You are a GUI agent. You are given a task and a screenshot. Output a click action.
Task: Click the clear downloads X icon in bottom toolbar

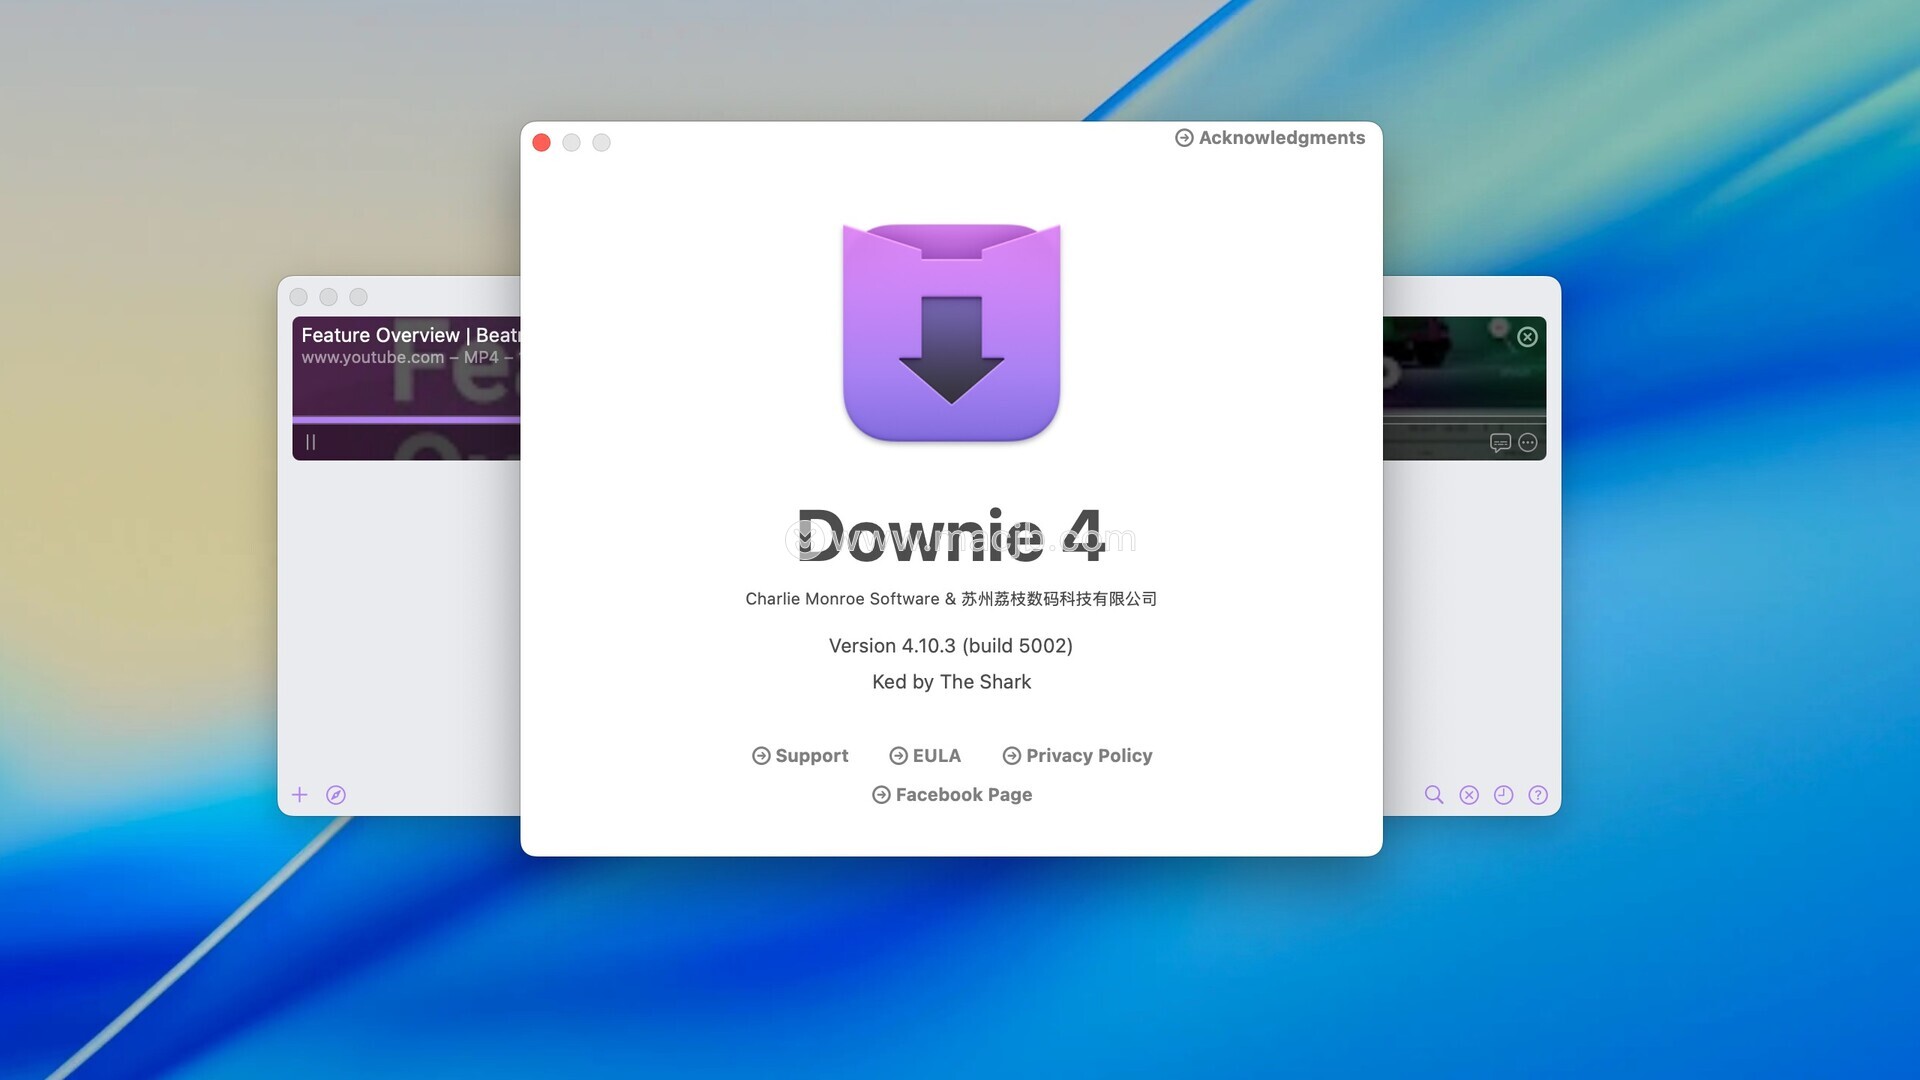coord(1469,795)
